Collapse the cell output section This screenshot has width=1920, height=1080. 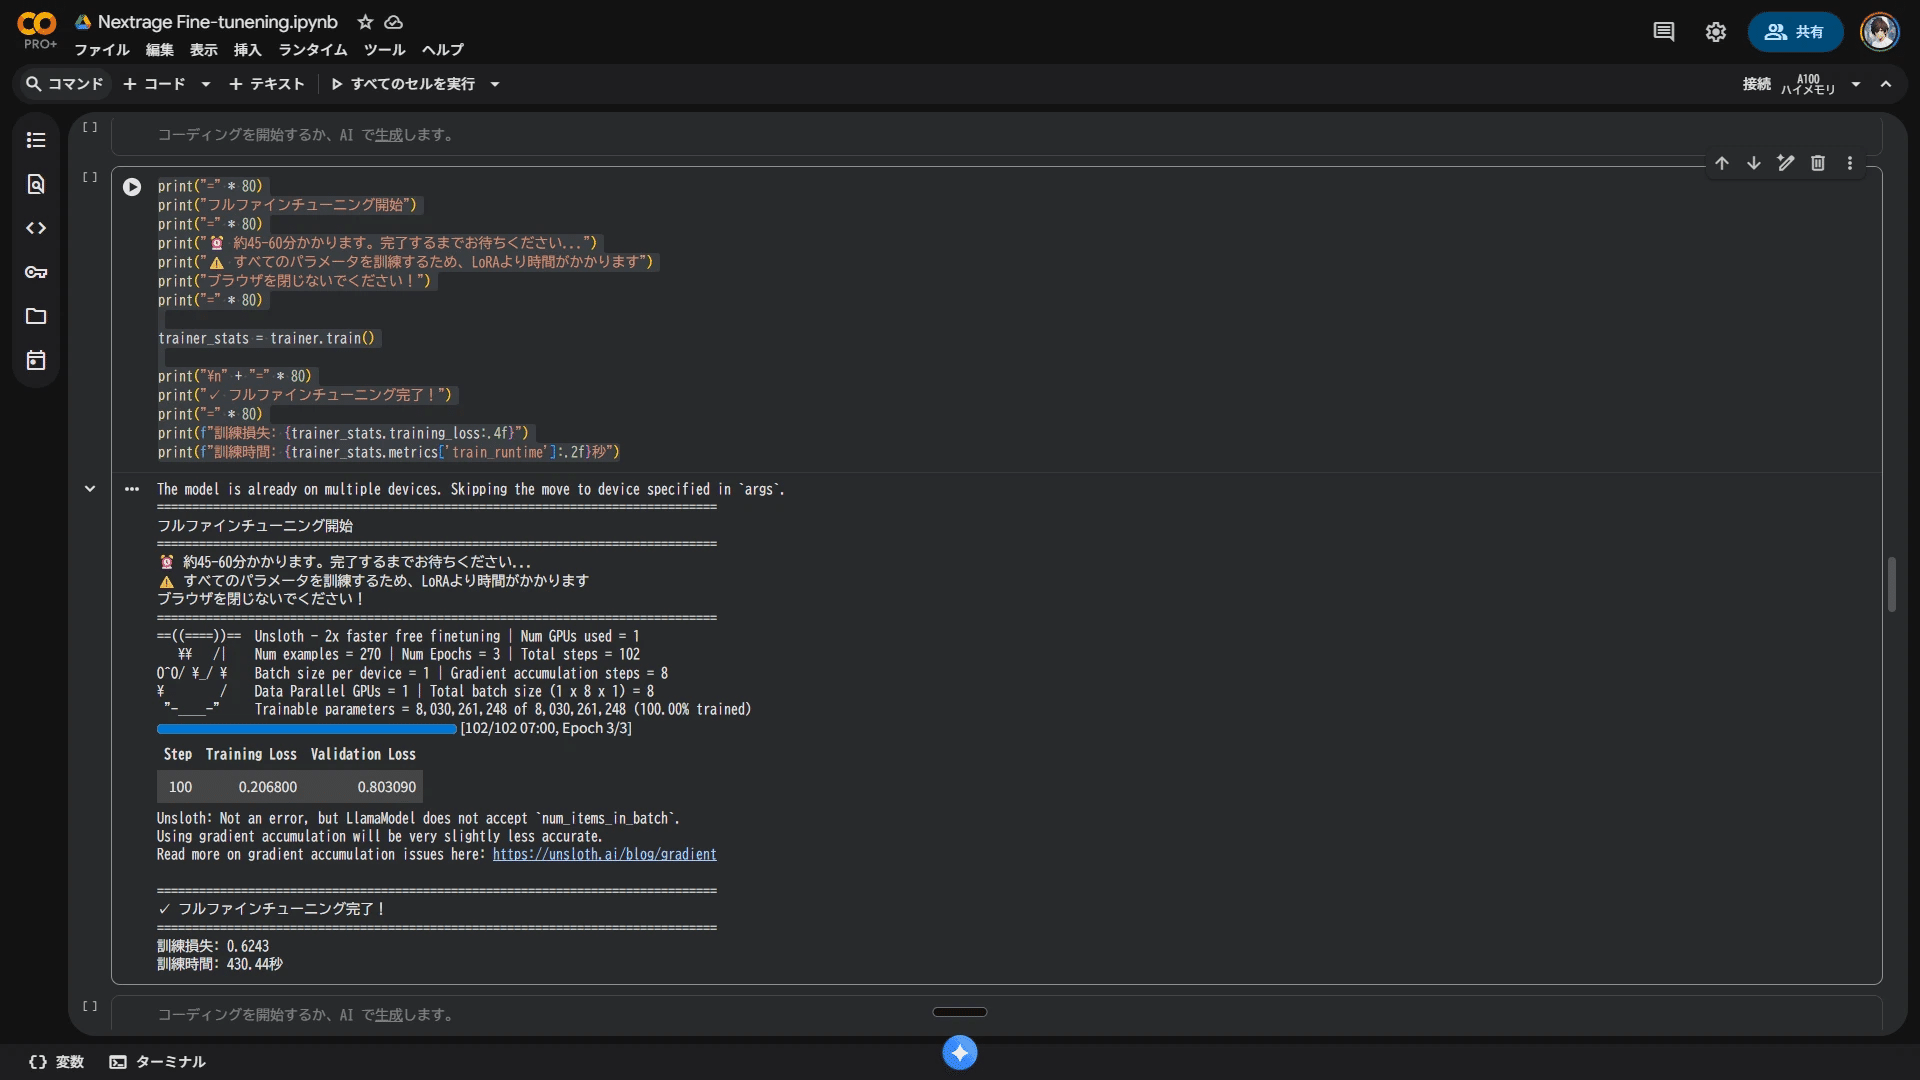coord(90,489)
